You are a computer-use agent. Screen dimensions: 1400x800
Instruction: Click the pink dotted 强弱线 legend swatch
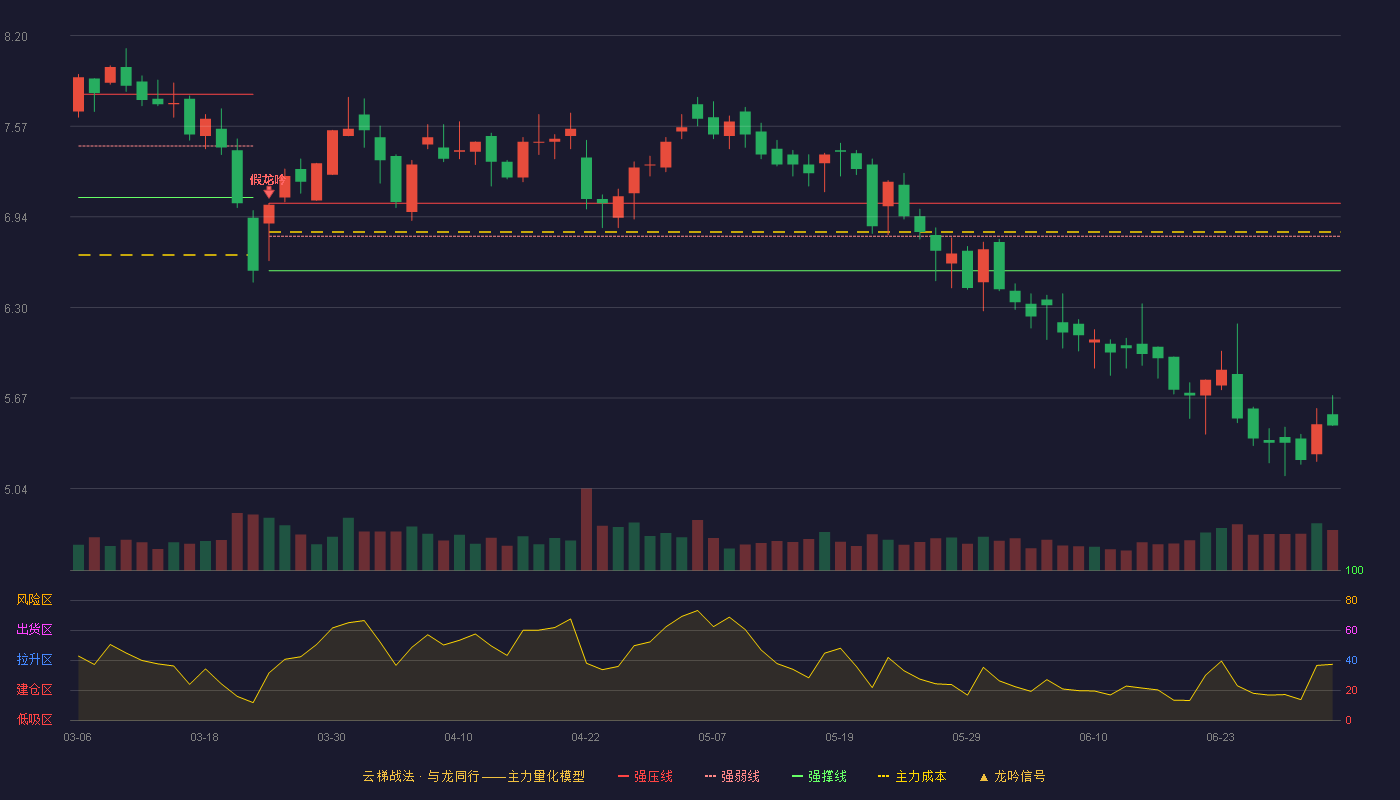point(710,776)
